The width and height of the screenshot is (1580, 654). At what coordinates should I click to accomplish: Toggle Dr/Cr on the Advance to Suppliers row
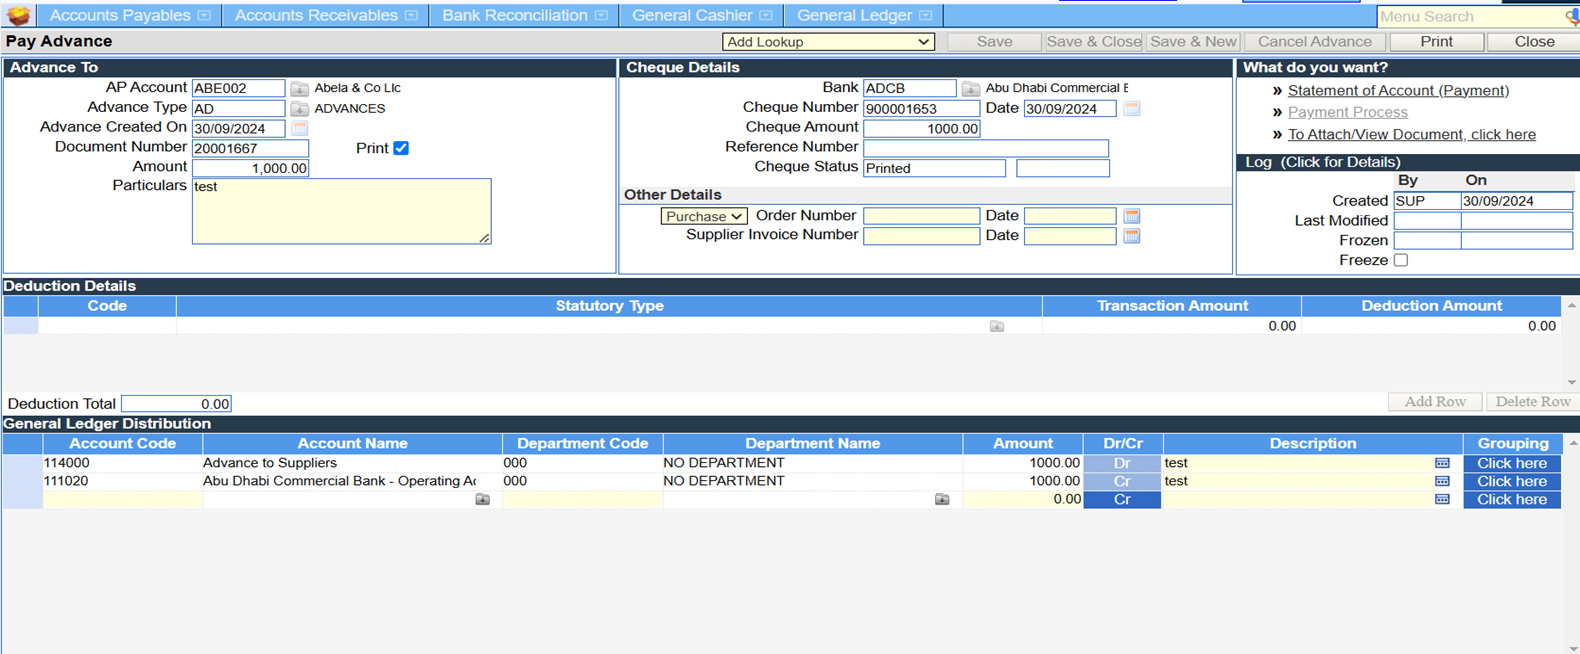[1122, 463]
